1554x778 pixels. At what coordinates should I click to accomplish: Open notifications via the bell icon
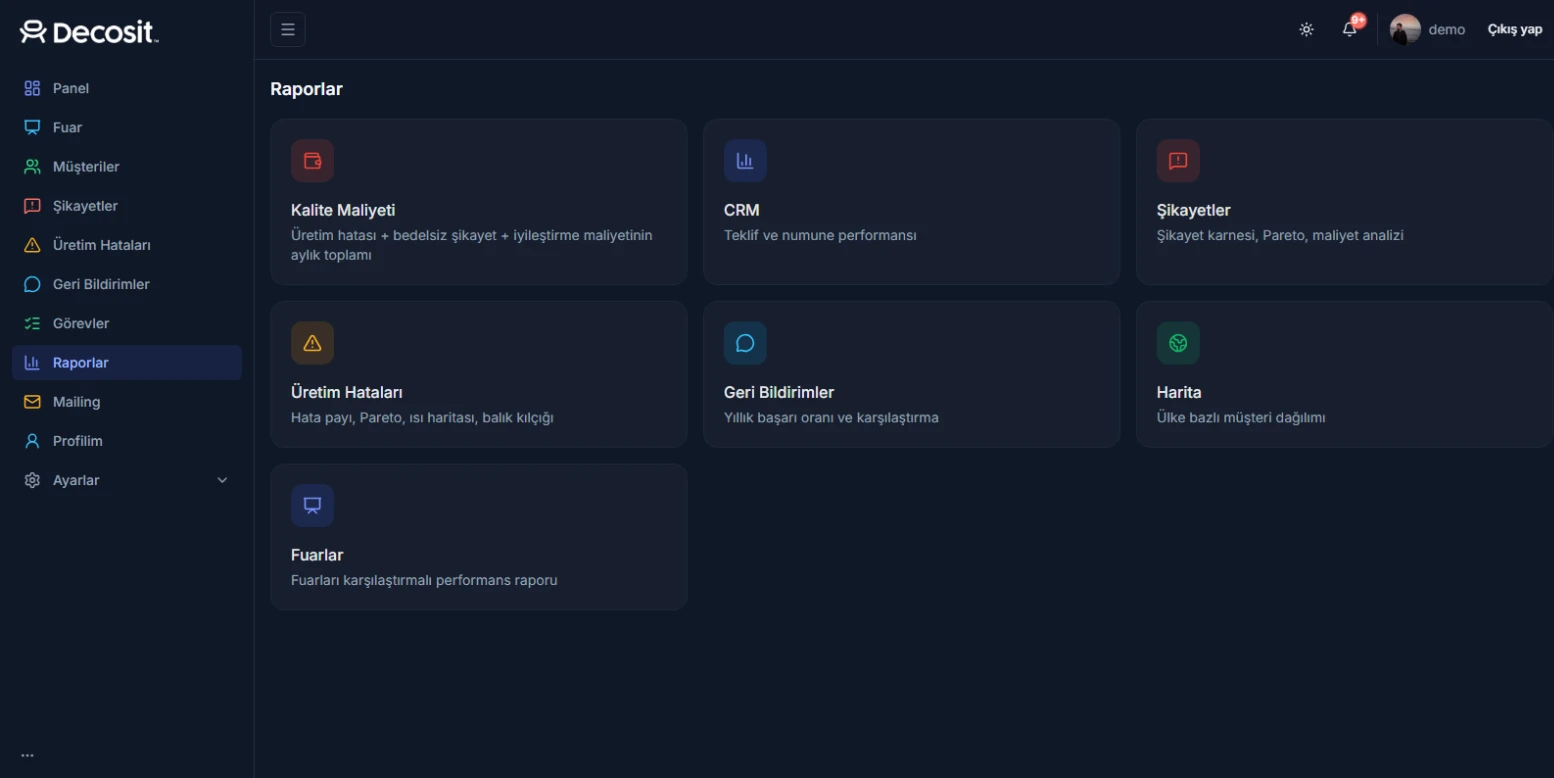point(1350,29)
